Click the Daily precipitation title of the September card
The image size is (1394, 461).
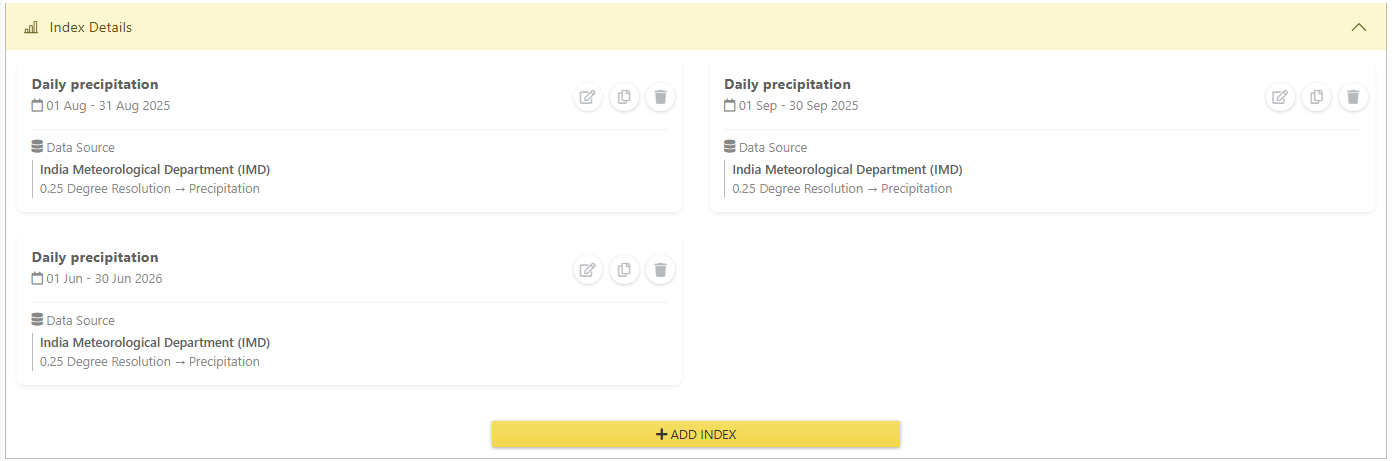787,84
